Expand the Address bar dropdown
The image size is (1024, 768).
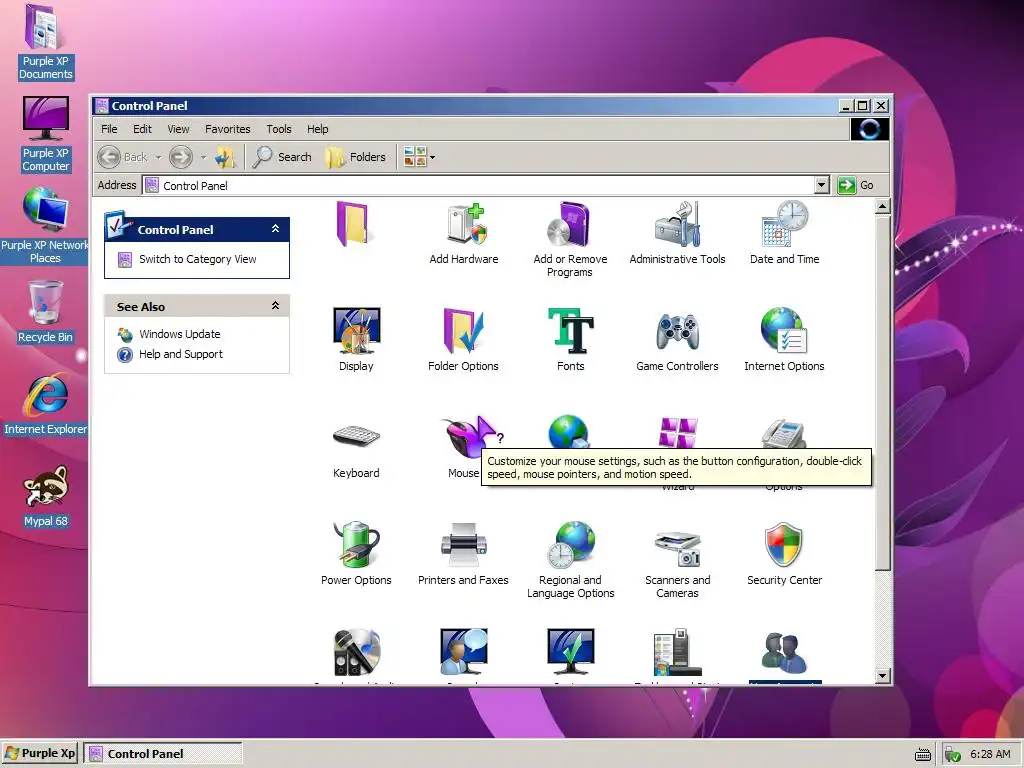pos(822,185)
